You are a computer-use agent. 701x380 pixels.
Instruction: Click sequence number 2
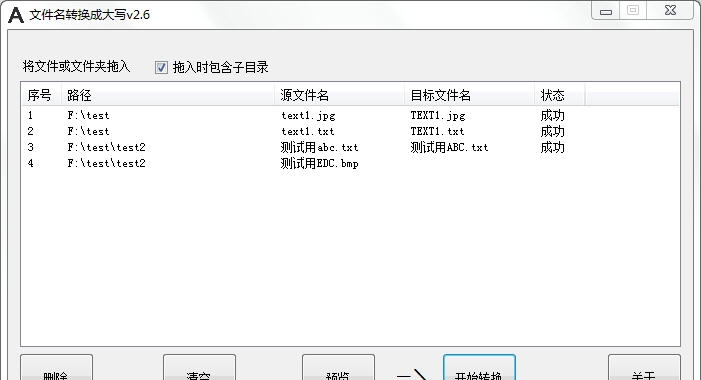[30, 131]
